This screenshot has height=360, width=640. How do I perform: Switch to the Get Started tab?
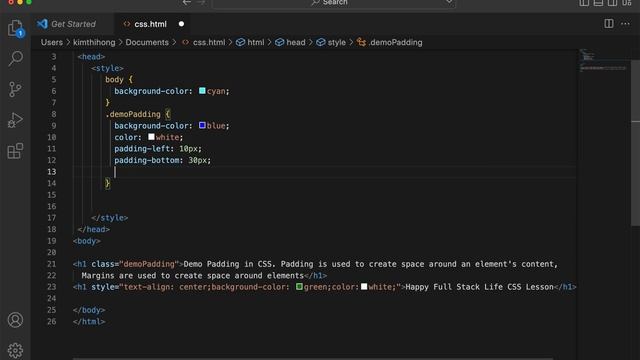point(73,24)
